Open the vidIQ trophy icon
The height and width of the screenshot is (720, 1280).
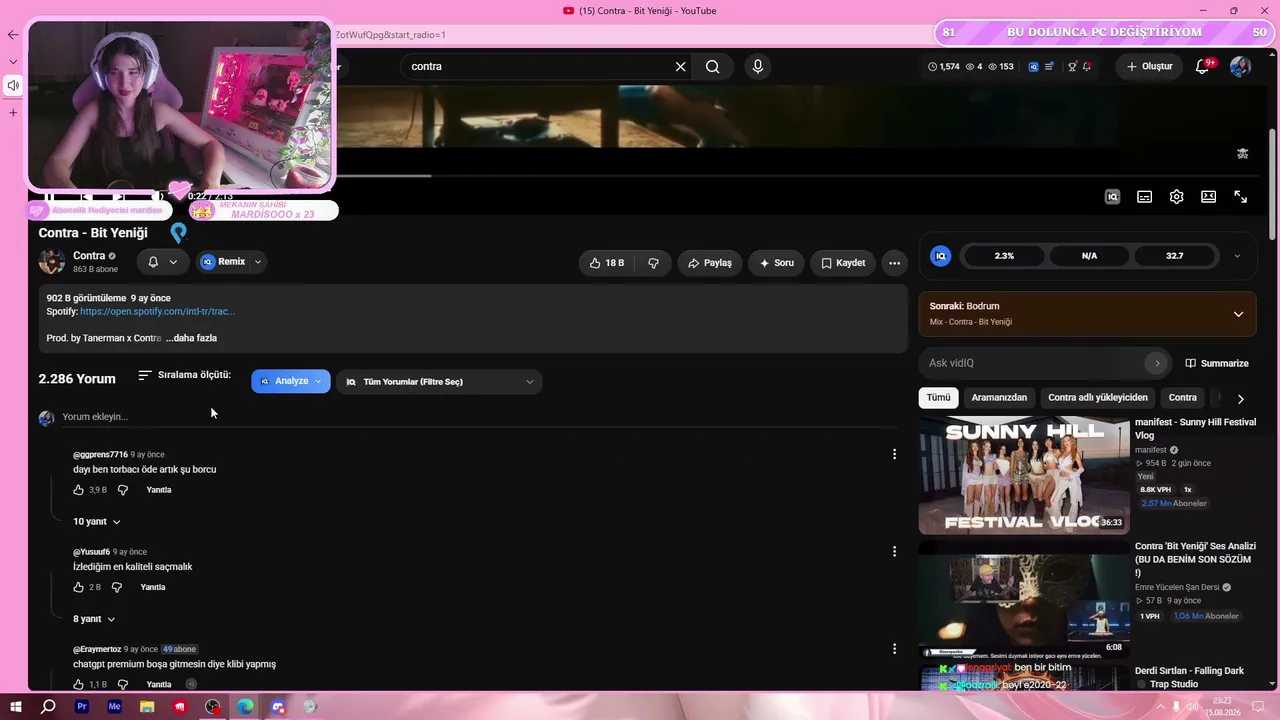(x=1072, y=67)
